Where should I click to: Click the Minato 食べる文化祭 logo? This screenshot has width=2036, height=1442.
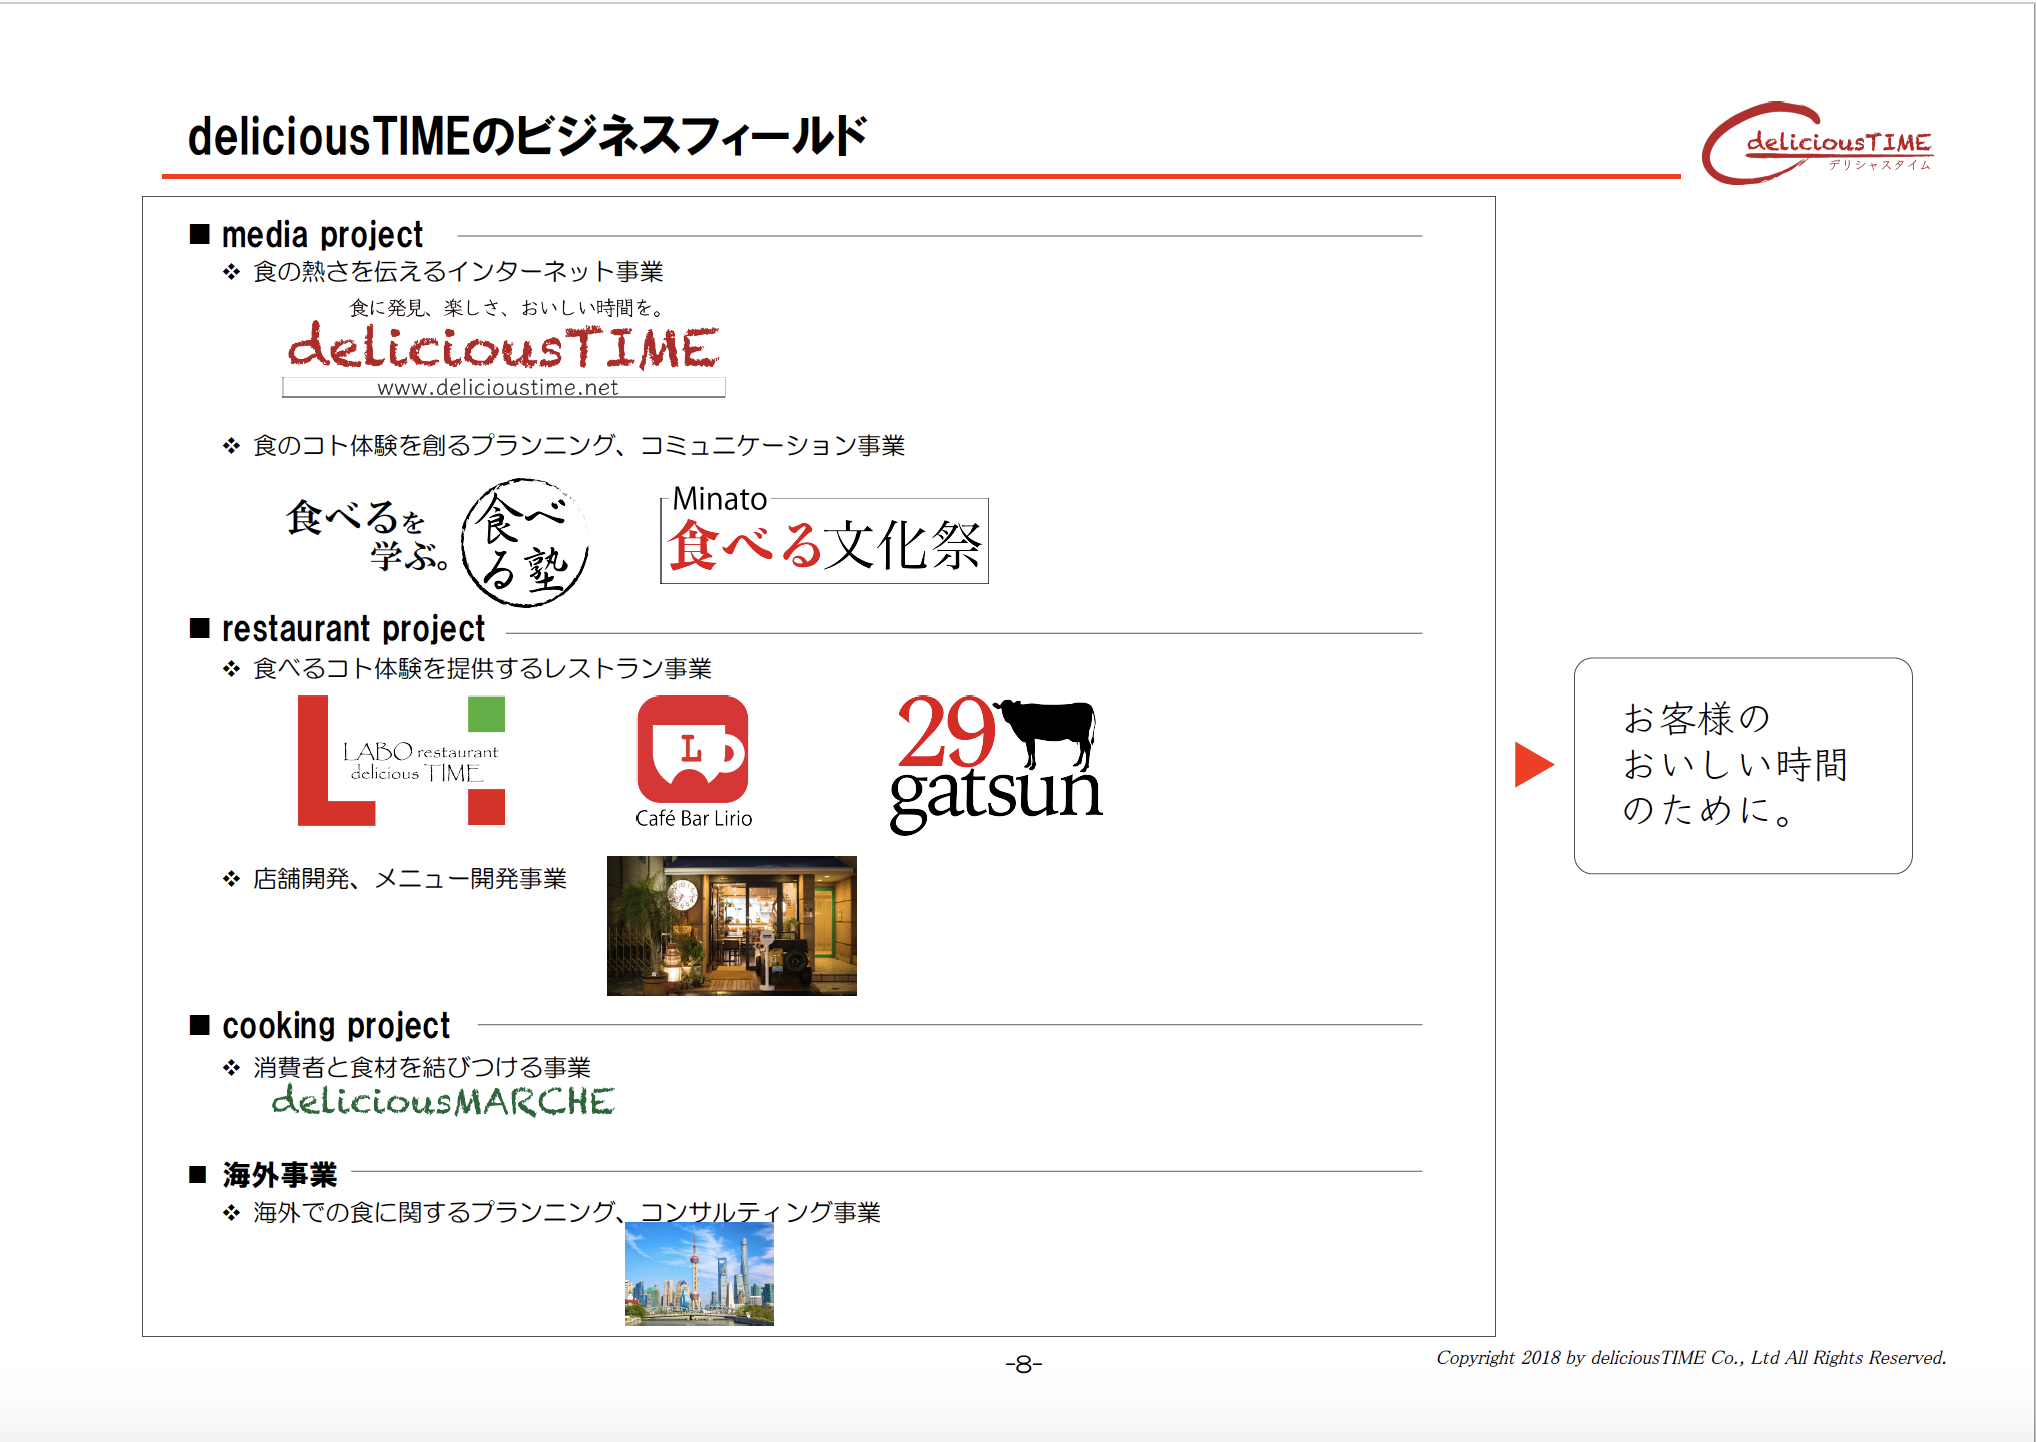click(824, 534)
